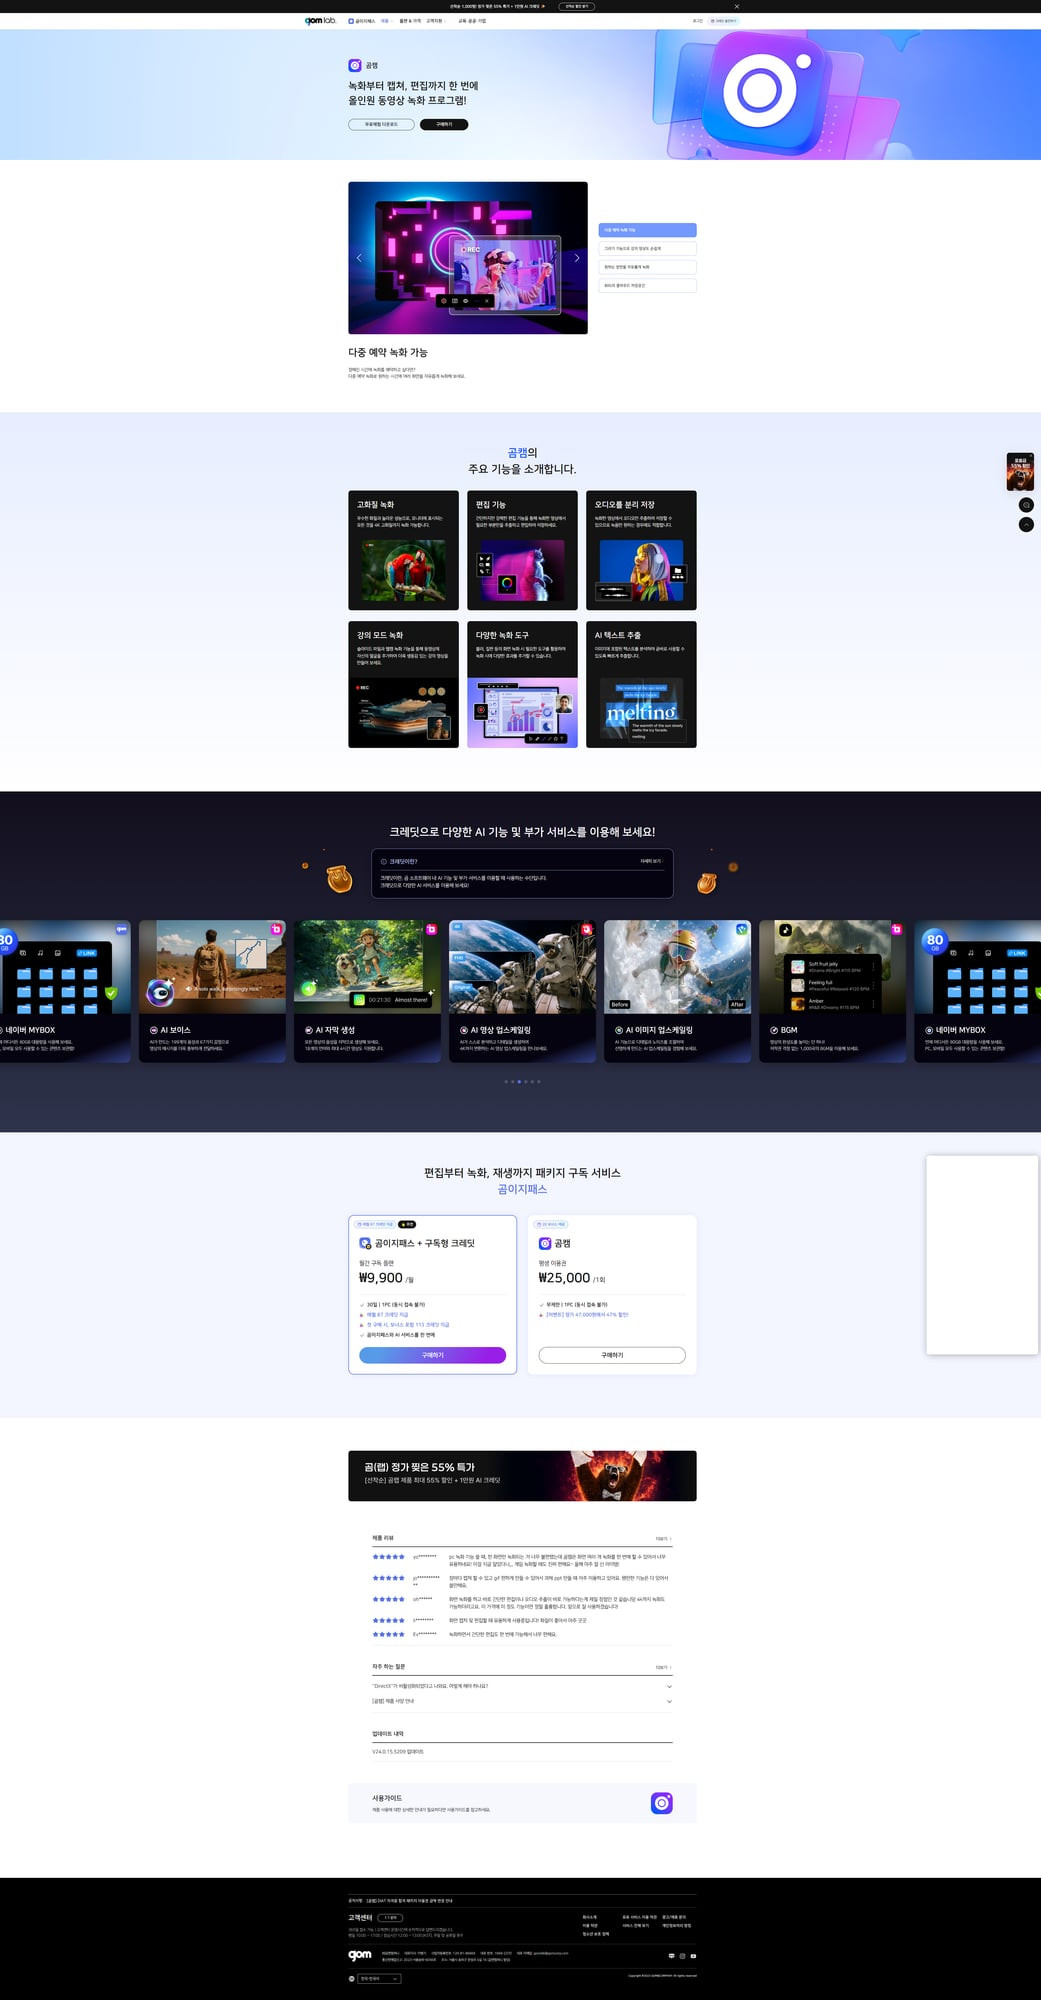Image resolution: width=1041 pixels, height=2000 pixels.
Task: Select the 다중 예약 녹화 가능 feature tab
Action: point(647,230)
